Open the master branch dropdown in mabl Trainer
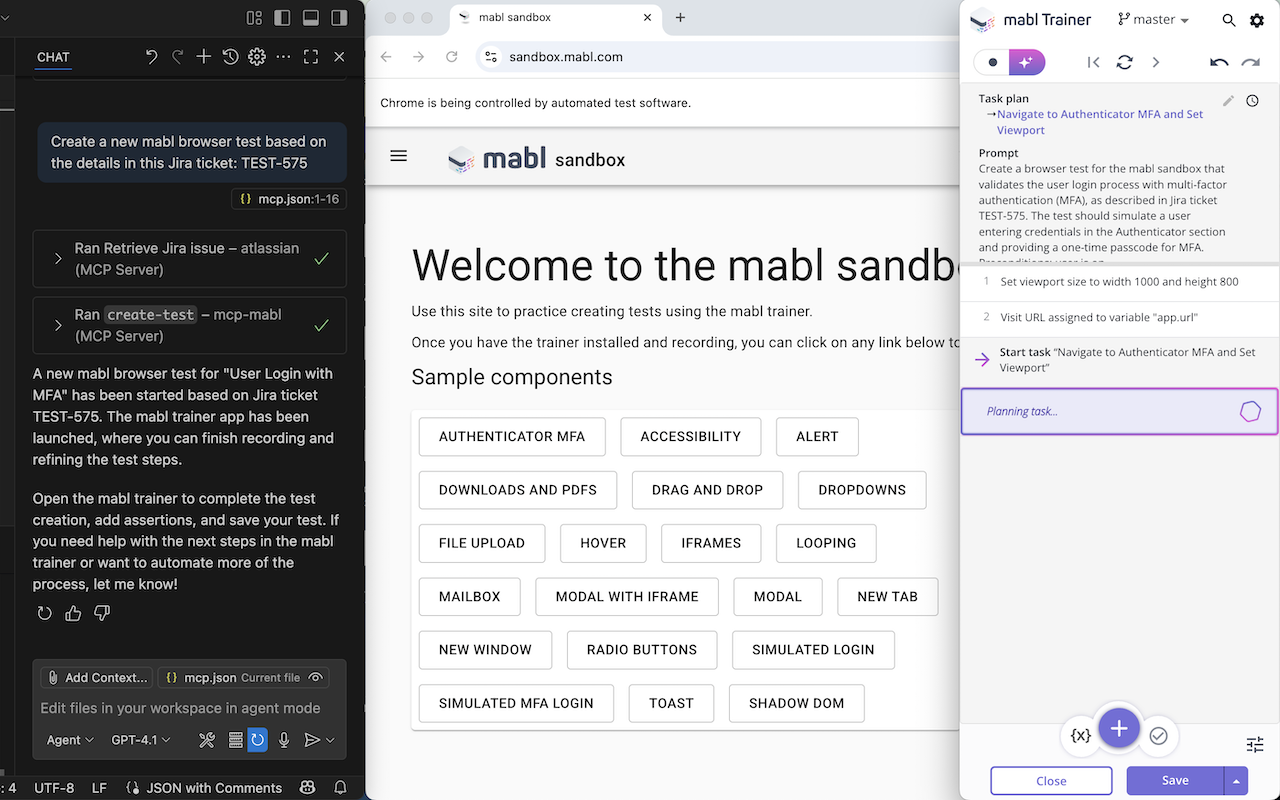This screenshot has height=800, width=1280. 1153,20
